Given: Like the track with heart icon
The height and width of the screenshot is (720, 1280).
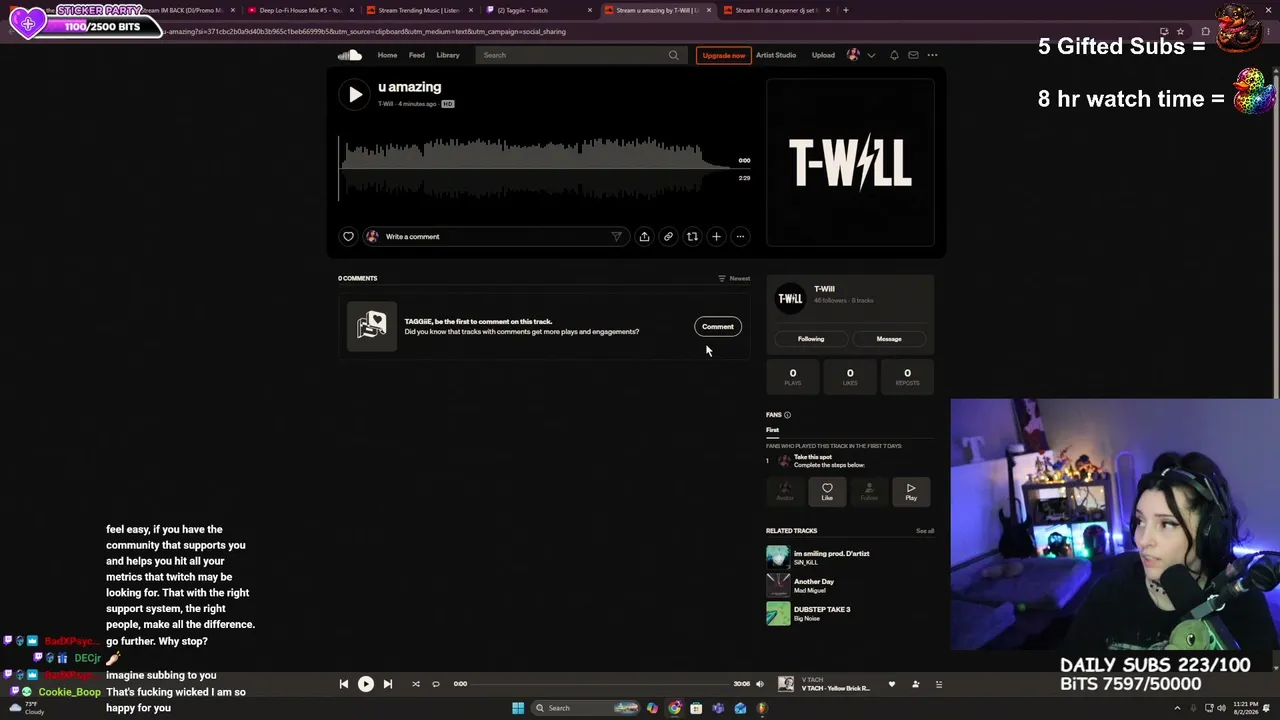Looking at the screenshot, I should (348, 237).
